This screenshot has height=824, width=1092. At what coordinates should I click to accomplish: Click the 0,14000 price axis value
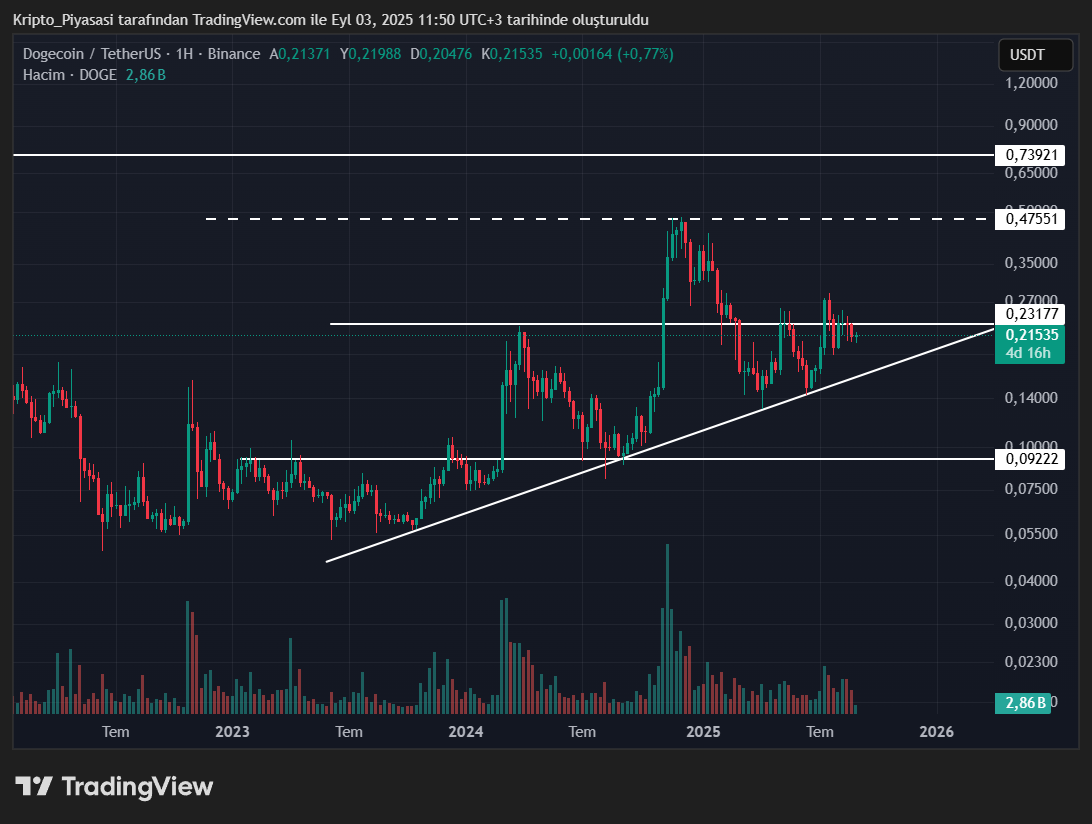click(1031, 398)
